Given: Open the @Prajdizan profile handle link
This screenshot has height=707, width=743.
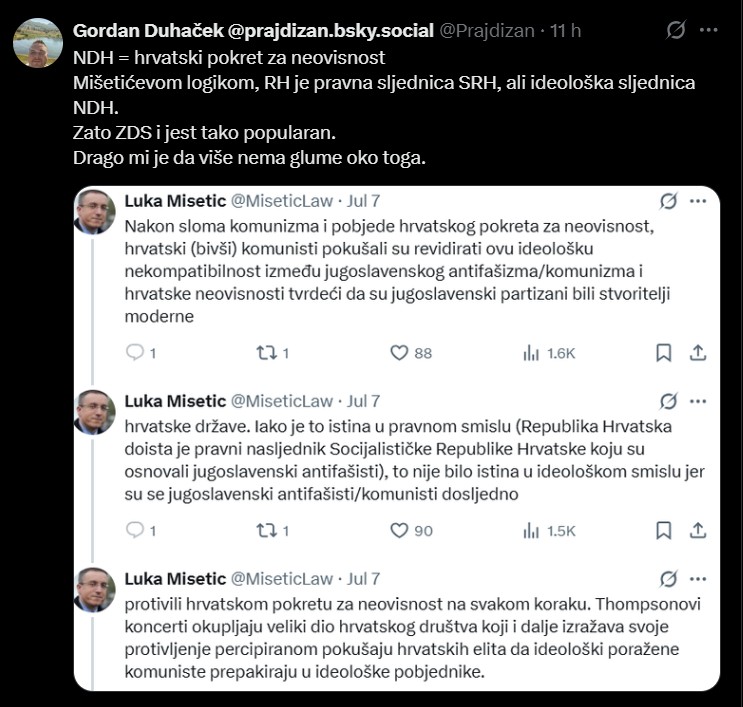Looking at the screenshot, I should click(487, 31).
